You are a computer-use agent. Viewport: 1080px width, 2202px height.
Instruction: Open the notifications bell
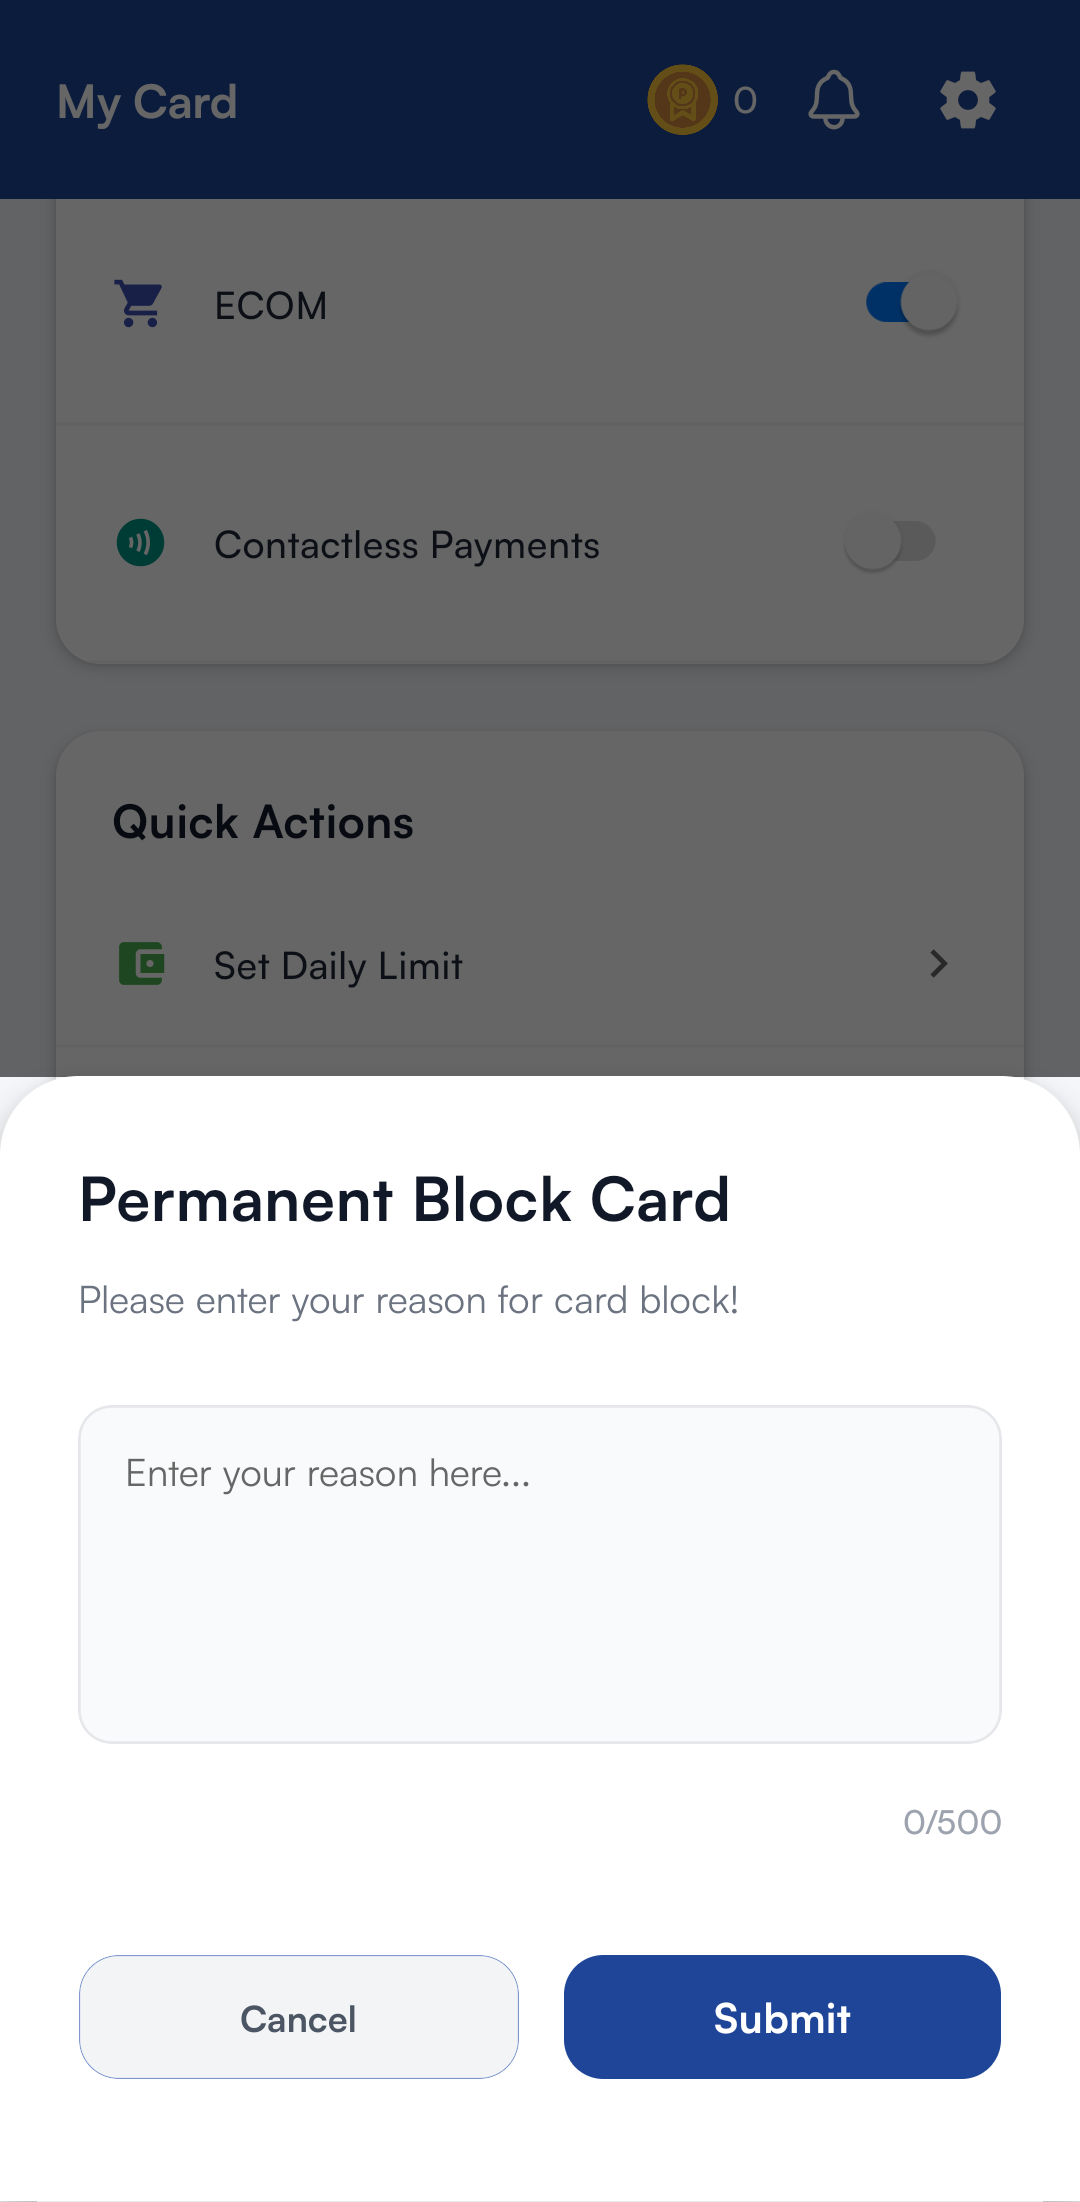[833, 100]
